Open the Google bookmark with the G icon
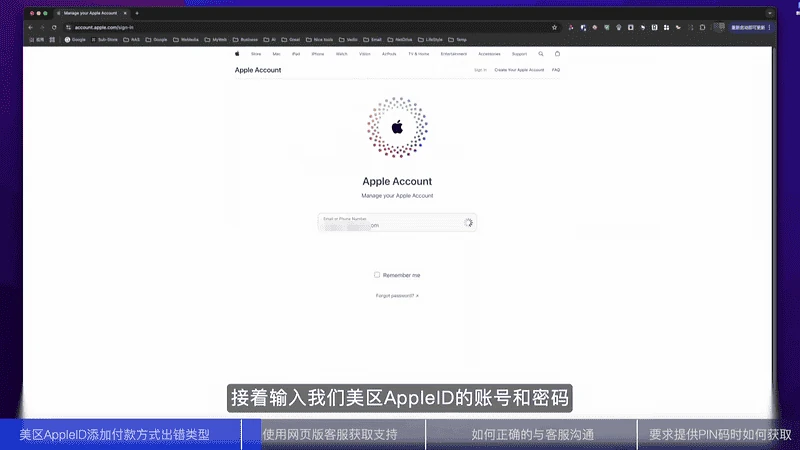This screenshot has width=800, height=450. click(75, 40)
